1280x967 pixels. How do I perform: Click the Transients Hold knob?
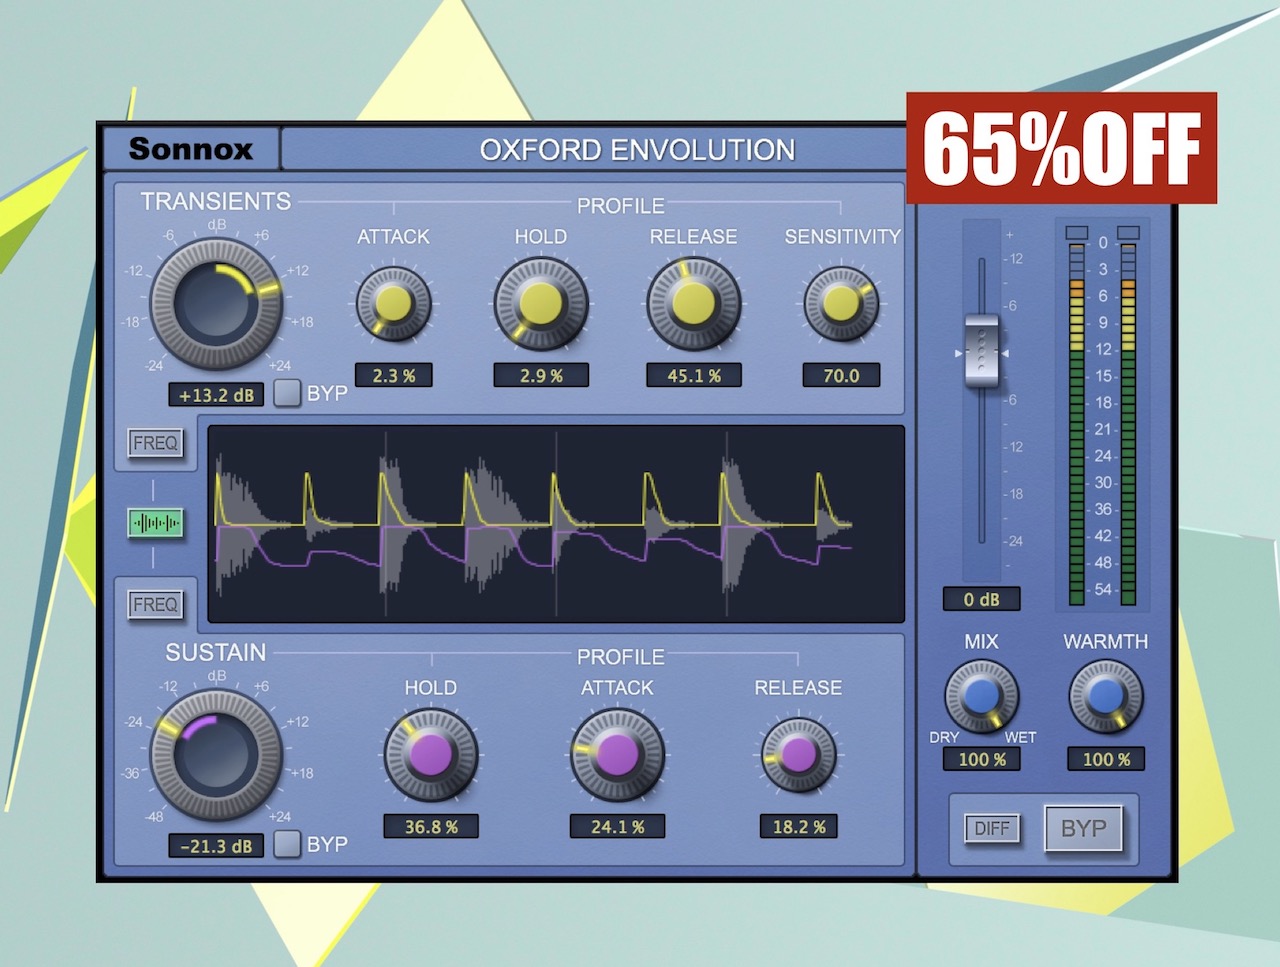coord(541,303)
